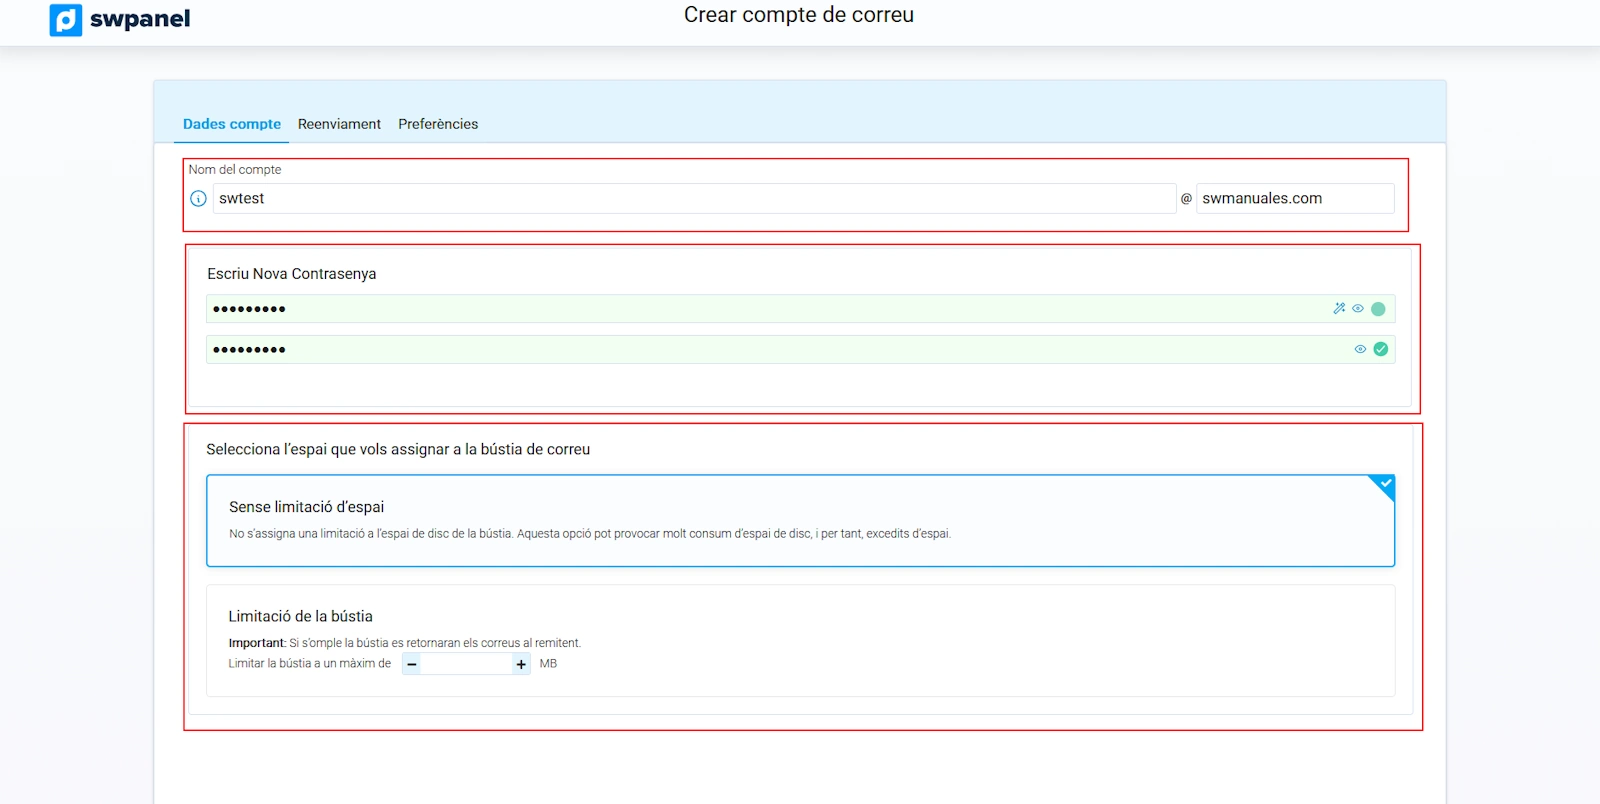Reveal the confirmation password with eye icon
The width and height of the screenshot is (1600, 804).
[x=1360, y=349]
